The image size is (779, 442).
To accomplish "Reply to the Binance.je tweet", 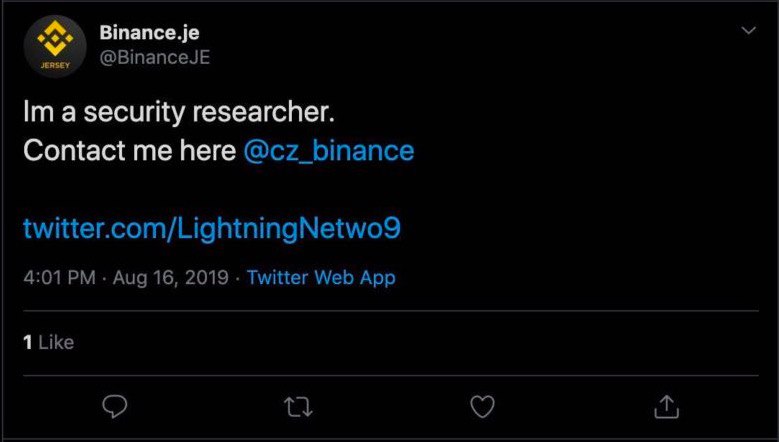I will click(116, 407).
